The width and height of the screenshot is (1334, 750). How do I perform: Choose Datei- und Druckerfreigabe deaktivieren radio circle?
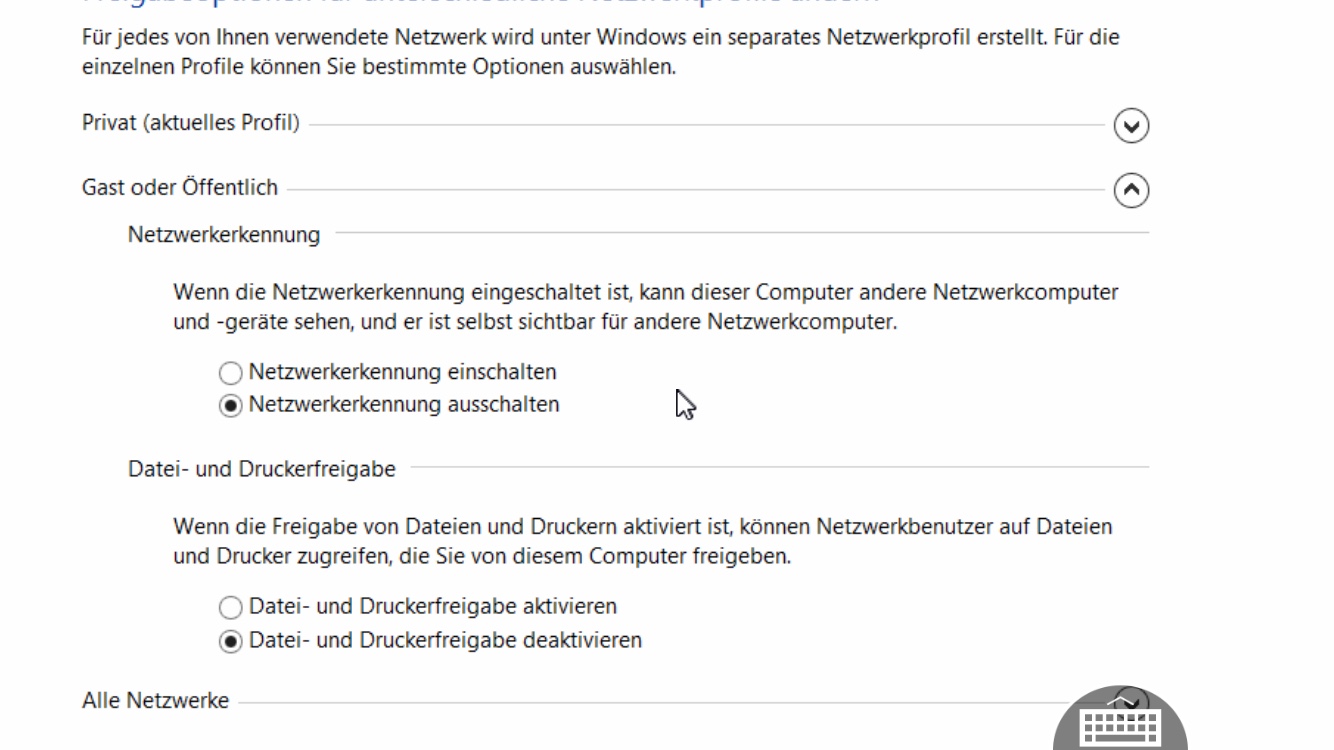point(231,641)
